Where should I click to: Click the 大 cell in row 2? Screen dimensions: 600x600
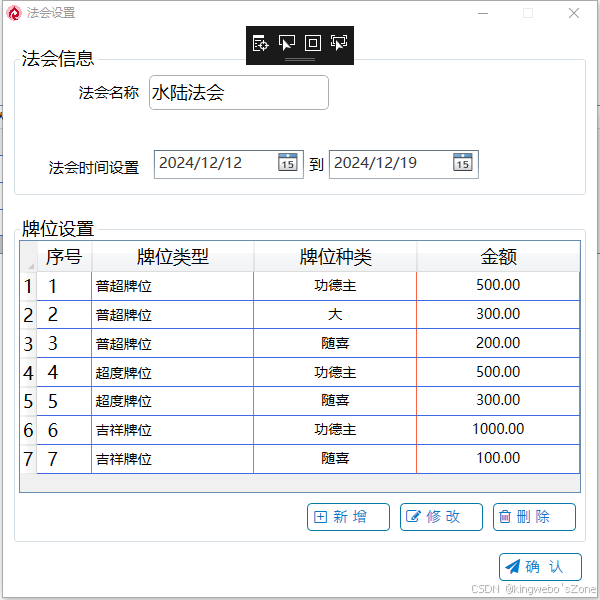point(335,315)
